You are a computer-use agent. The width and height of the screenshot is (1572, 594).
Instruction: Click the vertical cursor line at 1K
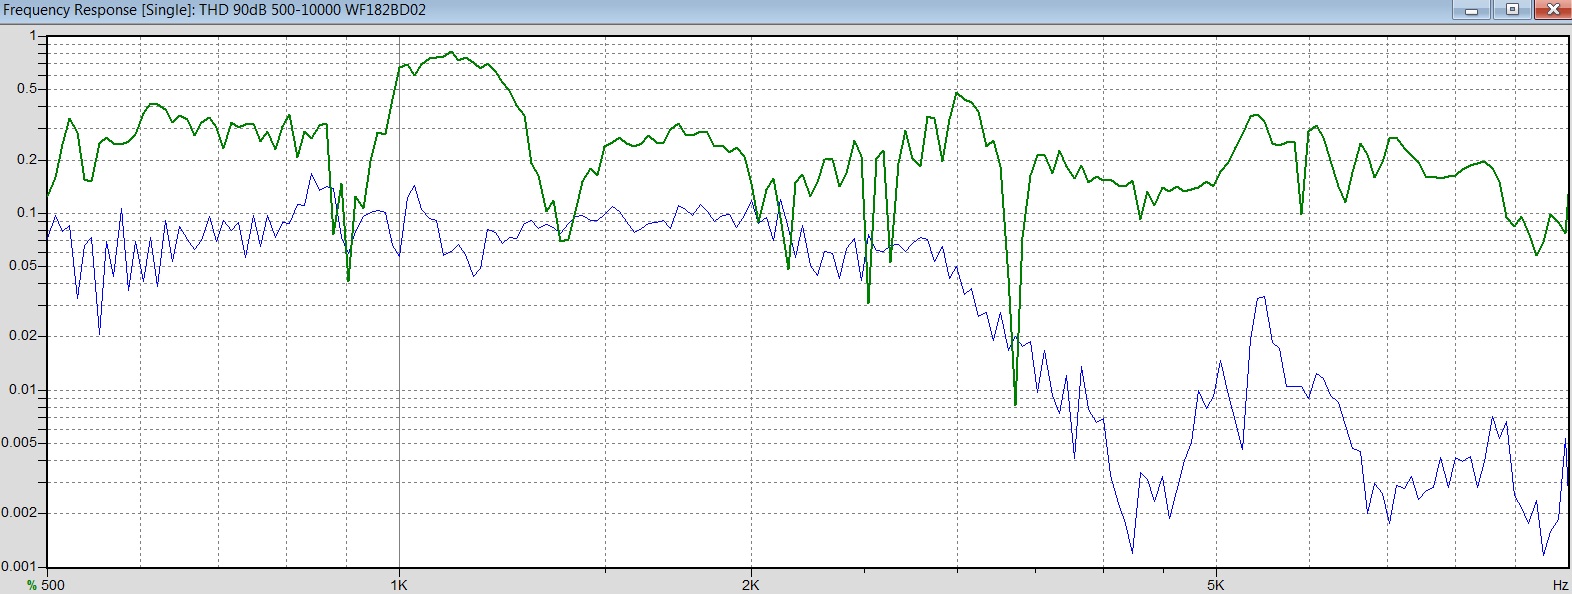[x=400, y=301]
